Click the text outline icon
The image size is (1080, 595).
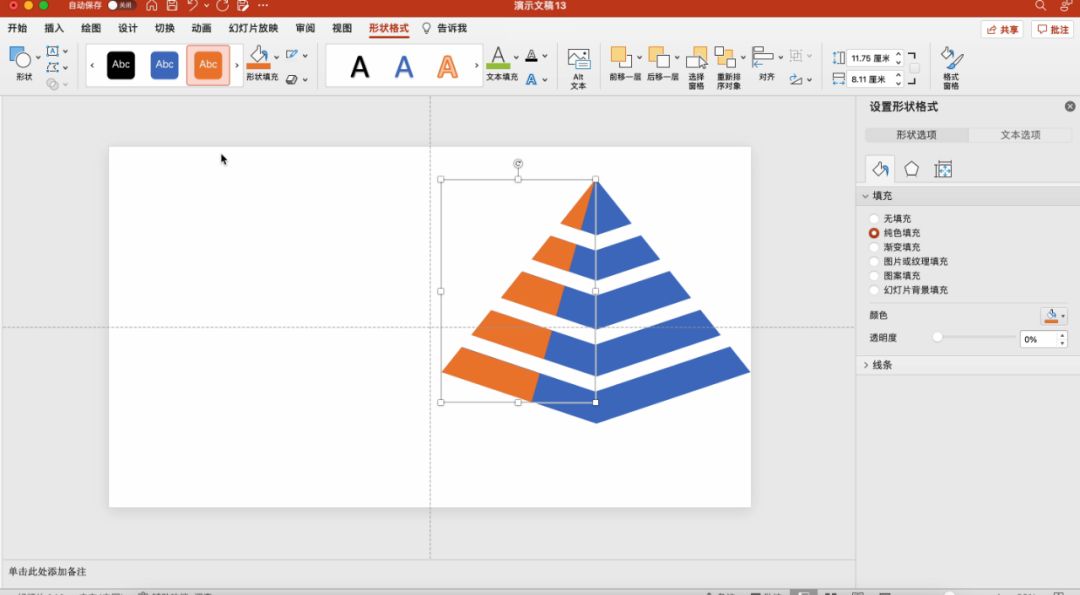[532, 56]
